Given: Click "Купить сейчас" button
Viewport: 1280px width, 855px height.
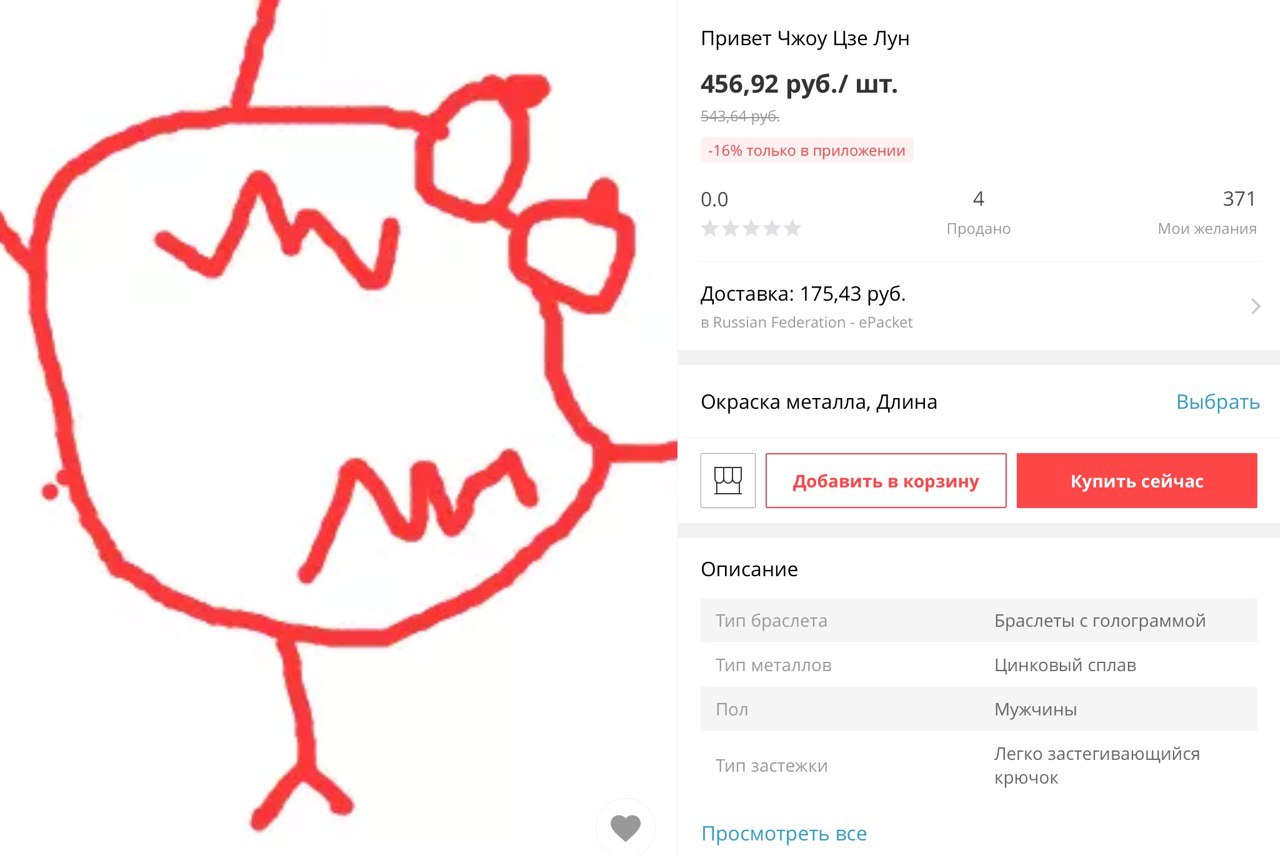Looking at the screenshot, I should tap(1137, 481).
